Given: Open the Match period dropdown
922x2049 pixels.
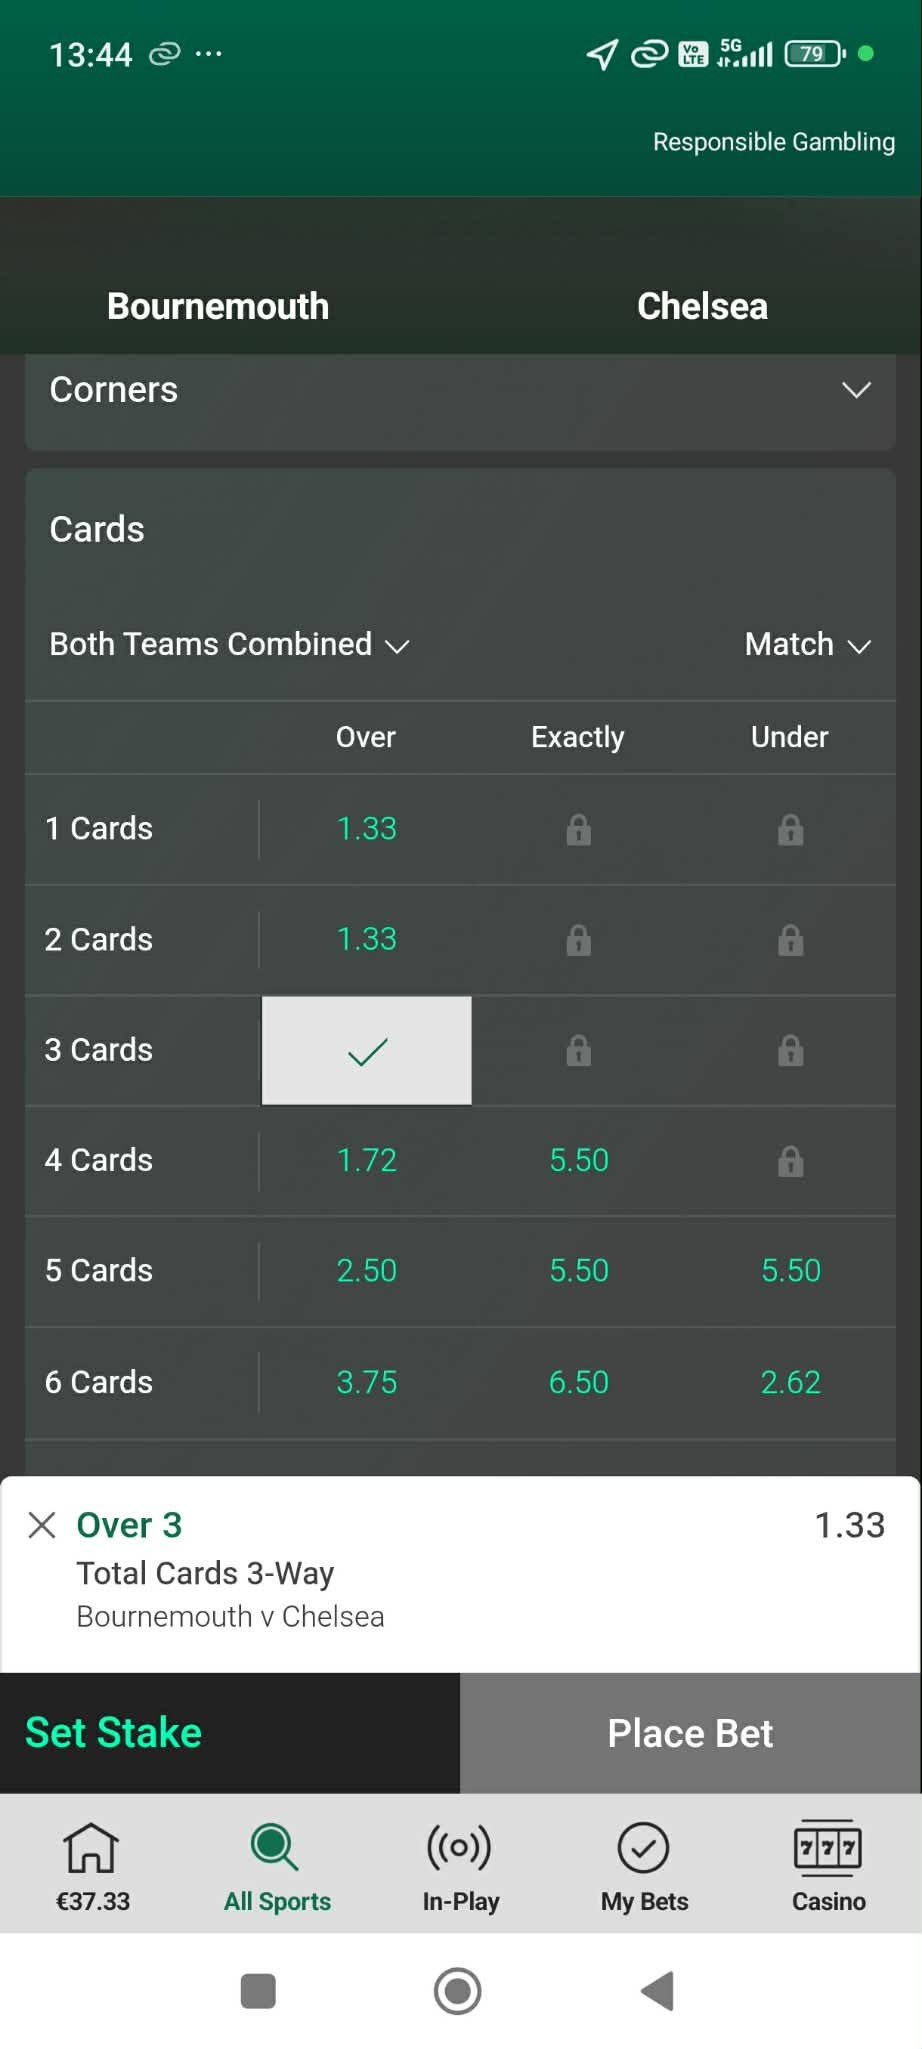Looking at the screenshot, I should click(807, 644).
